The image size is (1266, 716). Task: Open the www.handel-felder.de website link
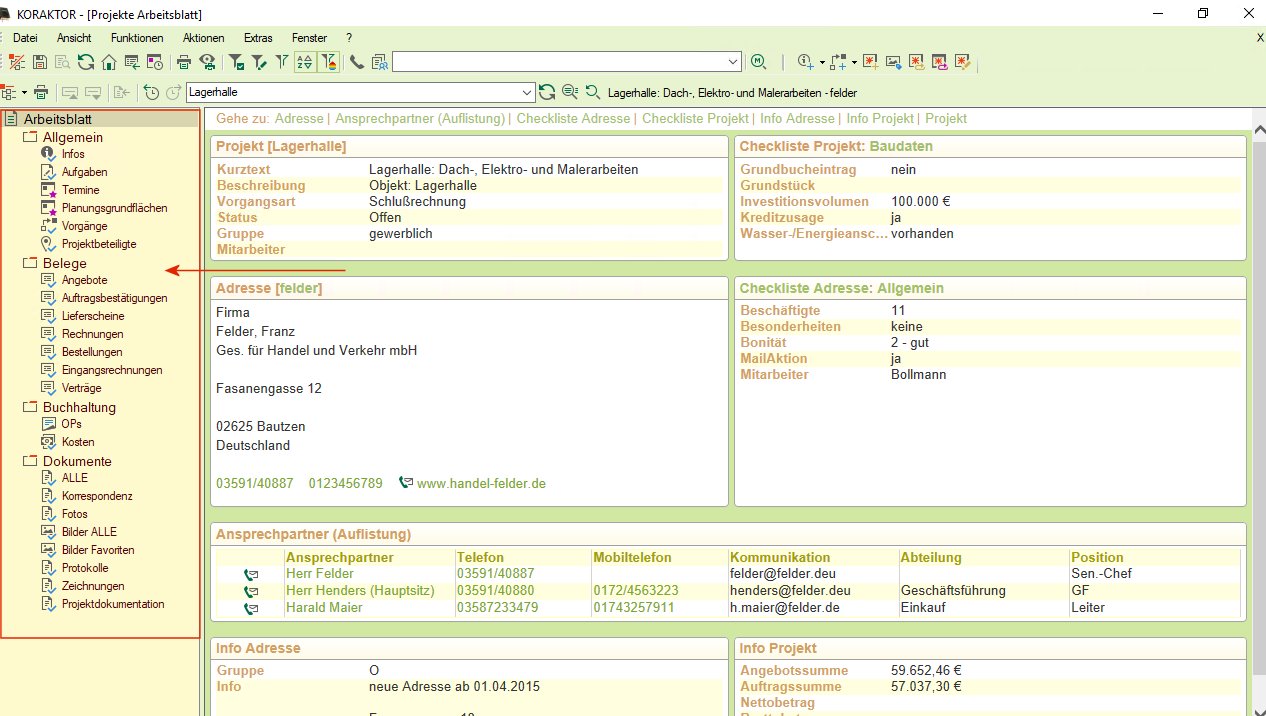click(x=481, y=483)
